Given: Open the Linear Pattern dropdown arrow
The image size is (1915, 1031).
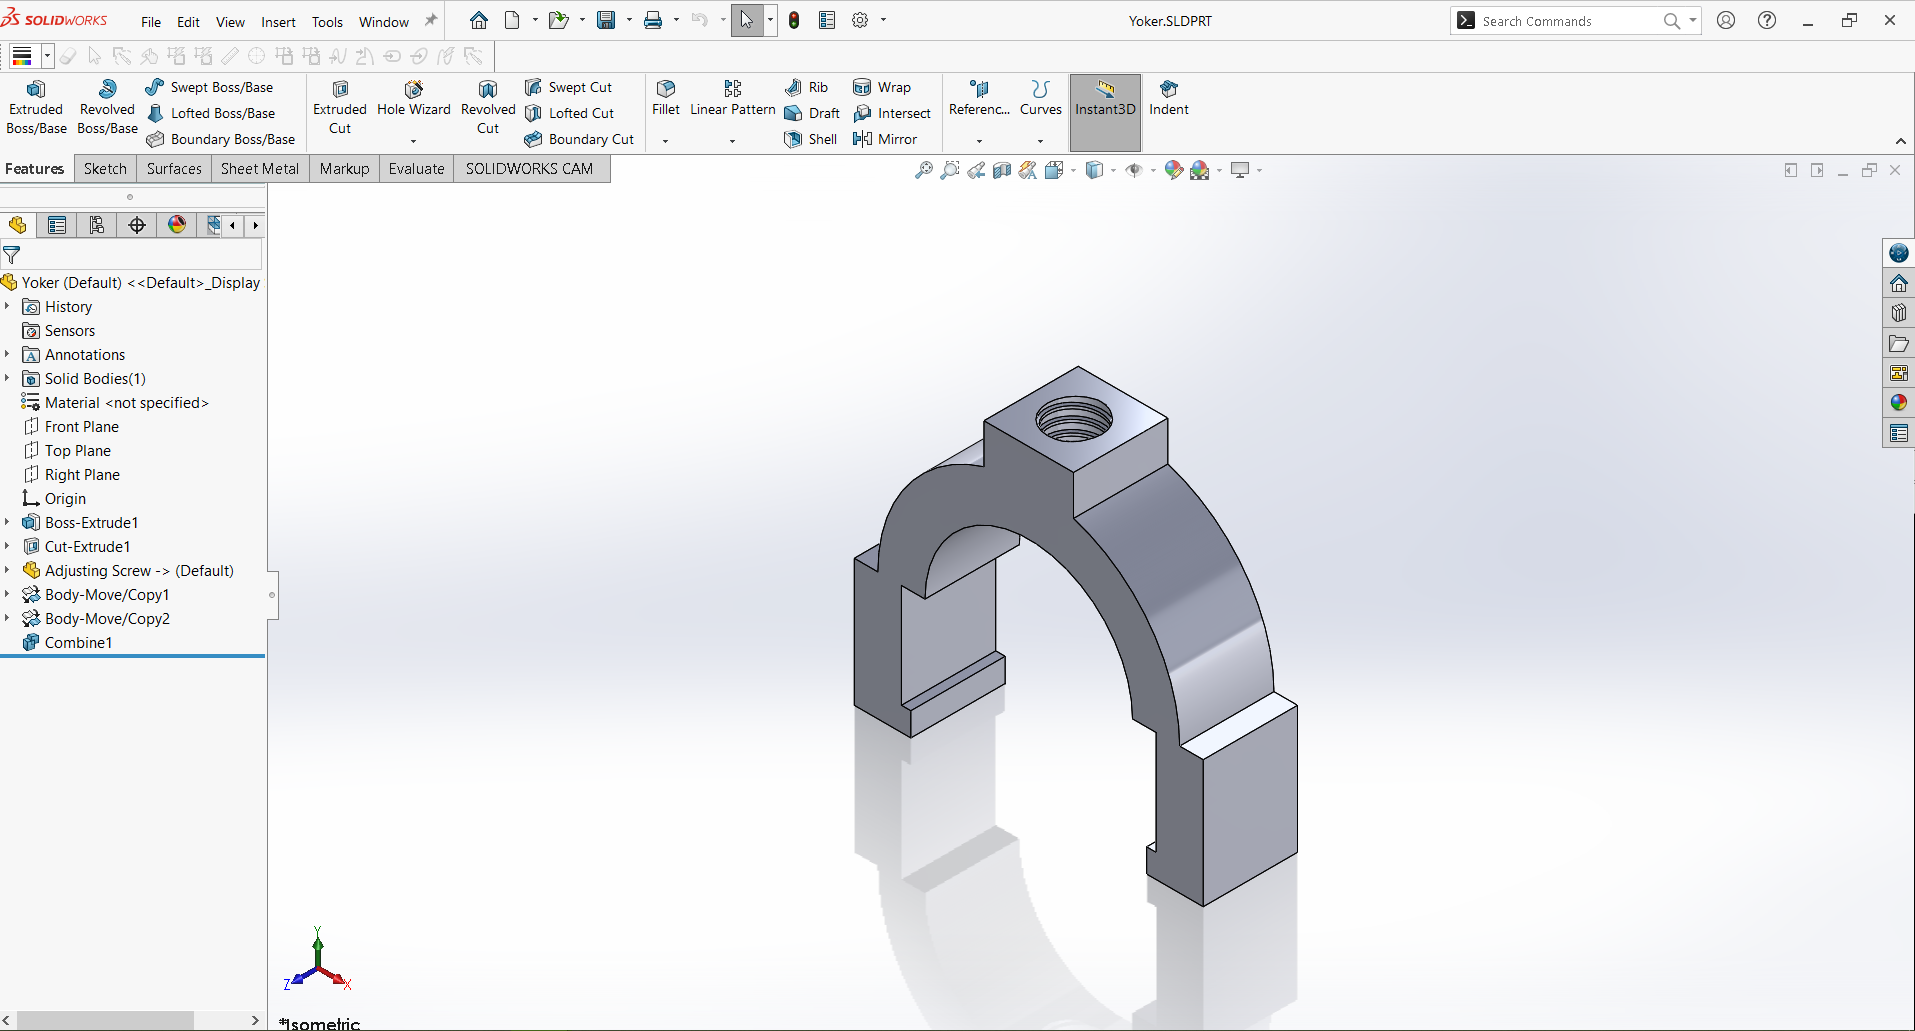Looking at the screenshot, I should coord(733,141).
